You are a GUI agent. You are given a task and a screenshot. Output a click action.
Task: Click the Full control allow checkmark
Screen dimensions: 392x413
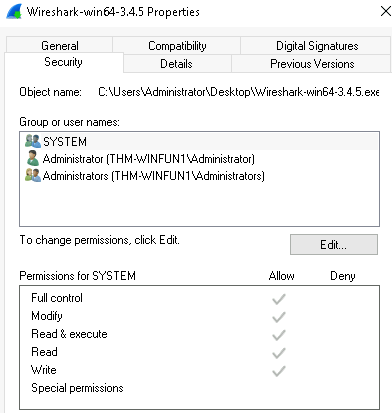(279, 299)
